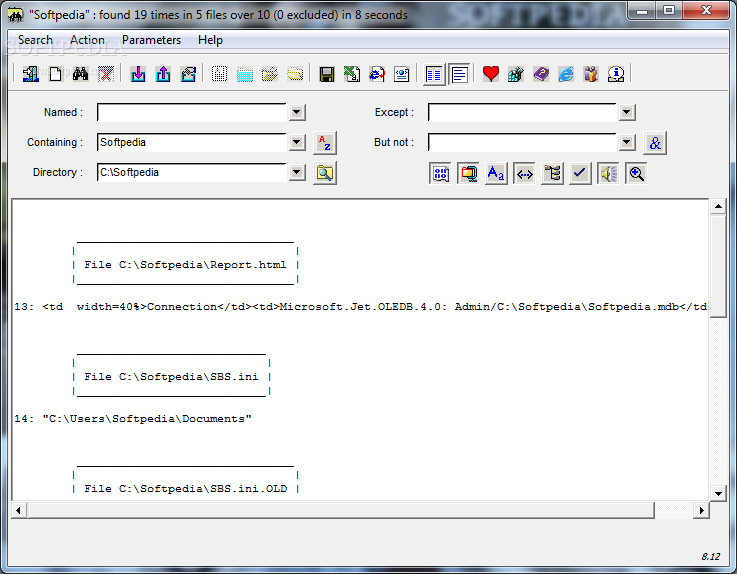The image size is (737, 574).
Task: Click the Directory field showing C:\Softpedia
Action: [x=192, y=172]
